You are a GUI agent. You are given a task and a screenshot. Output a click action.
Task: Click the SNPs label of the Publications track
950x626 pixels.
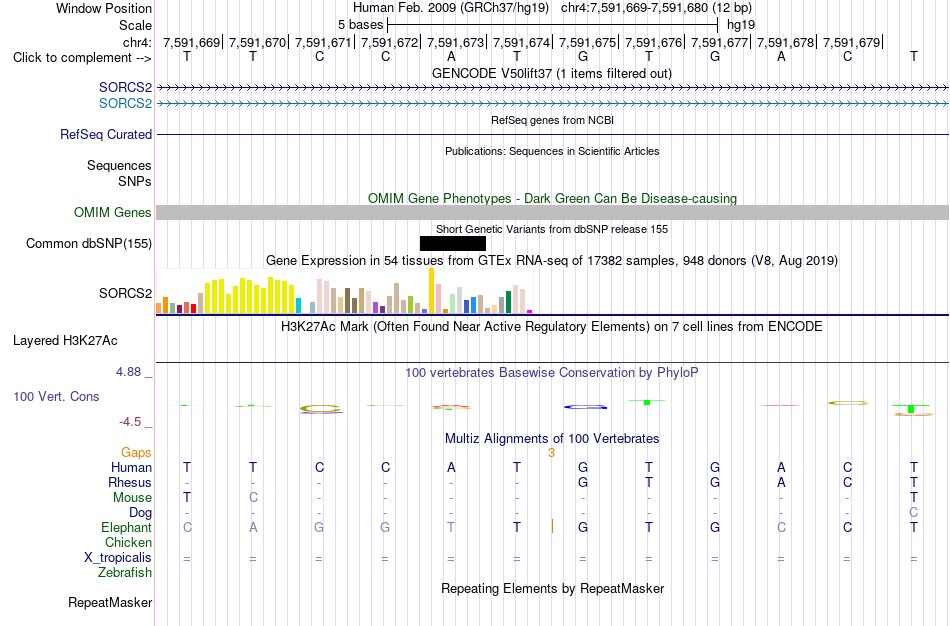click(x=135, y=181)
